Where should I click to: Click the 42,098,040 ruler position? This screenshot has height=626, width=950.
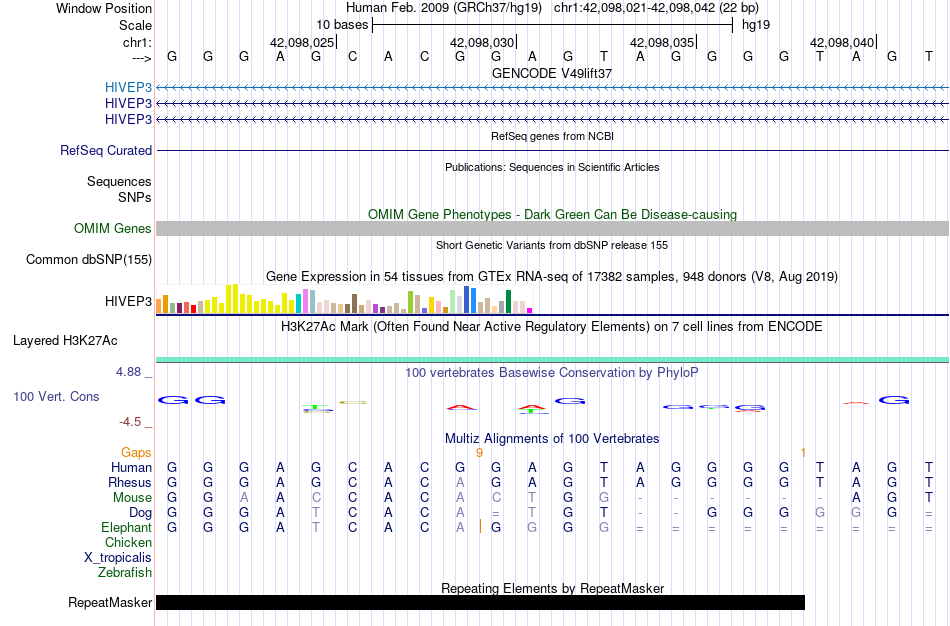pyautogui.click(x=842, y=42)
